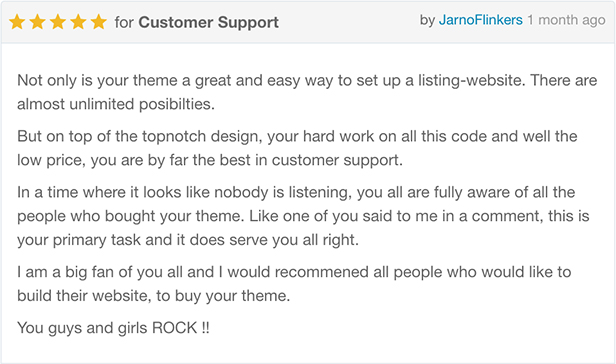Click the word 'by' before author name
This screenshot has height=364, width=616.
(x=427, y=20)
